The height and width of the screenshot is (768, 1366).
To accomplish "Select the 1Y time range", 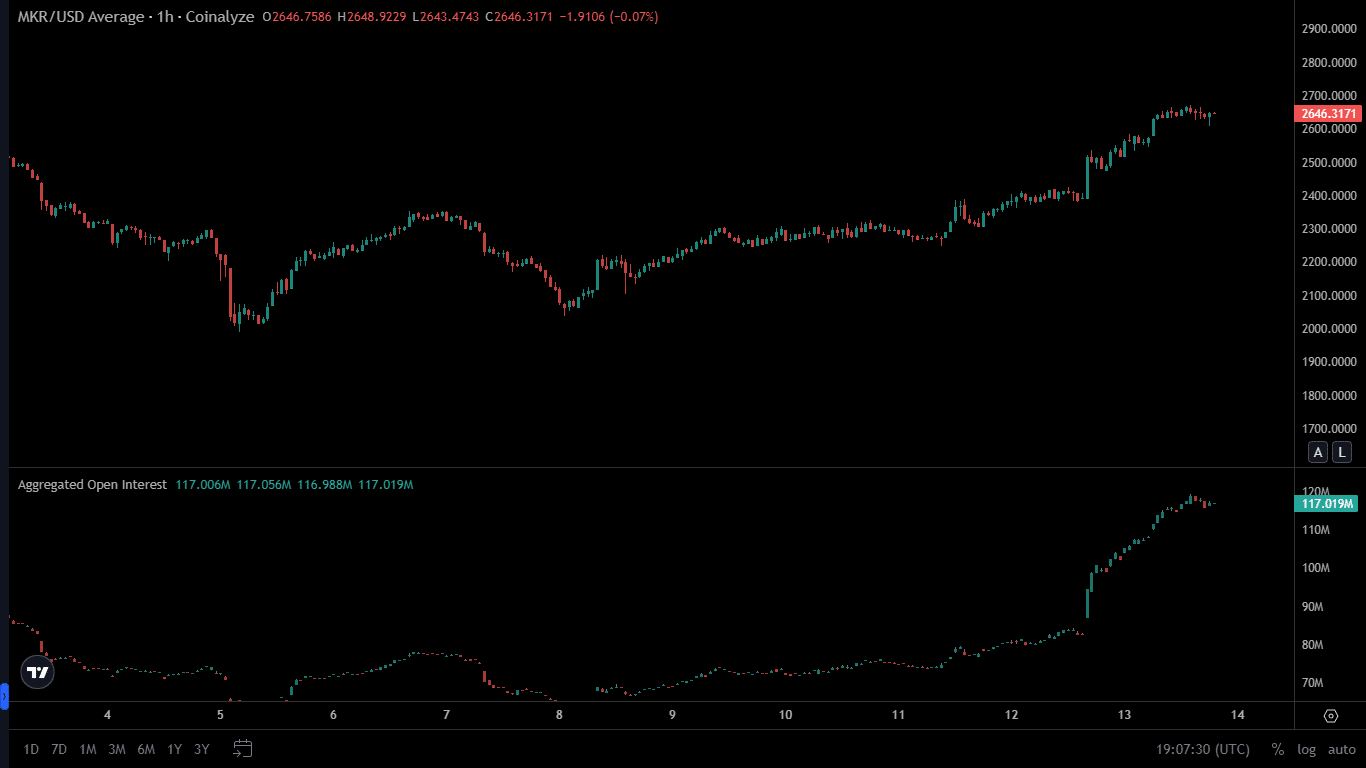I will coord(175,749).
